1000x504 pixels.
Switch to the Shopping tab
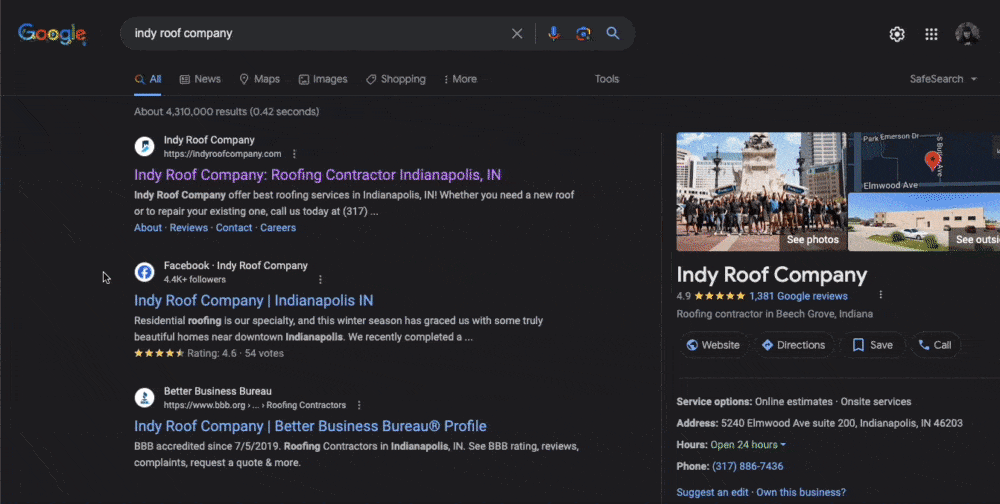point(396,79)
